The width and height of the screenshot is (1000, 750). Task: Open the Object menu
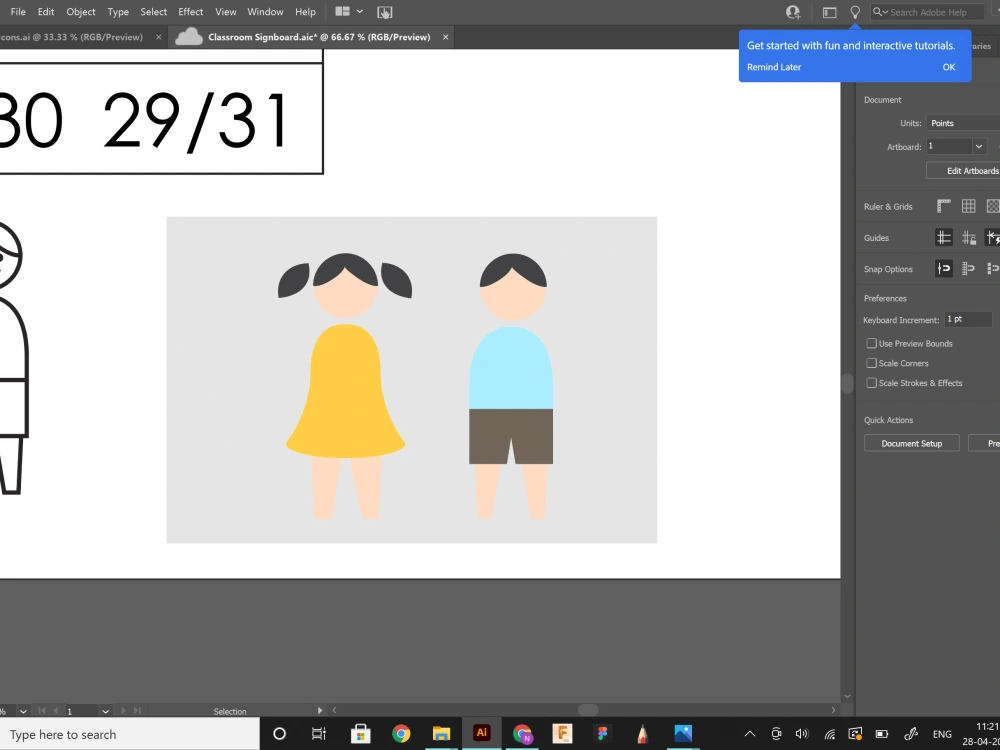[81, 11]
